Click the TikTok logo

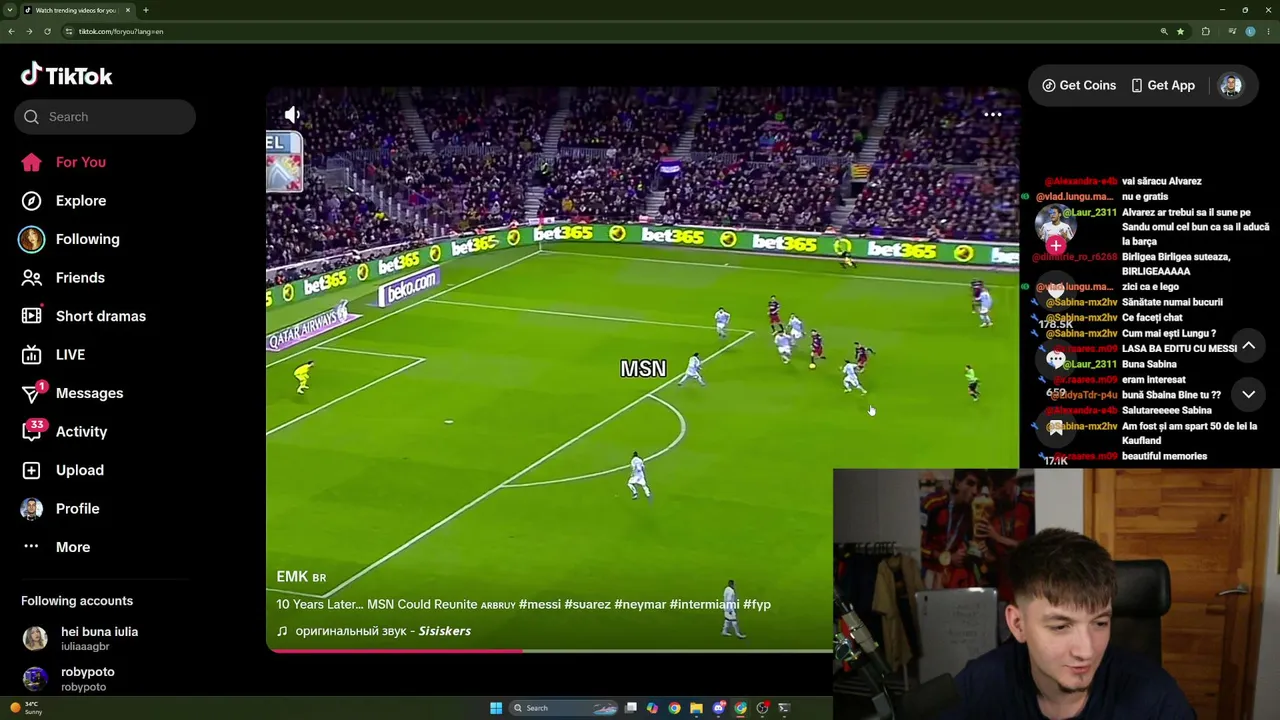tap(66, 75)
